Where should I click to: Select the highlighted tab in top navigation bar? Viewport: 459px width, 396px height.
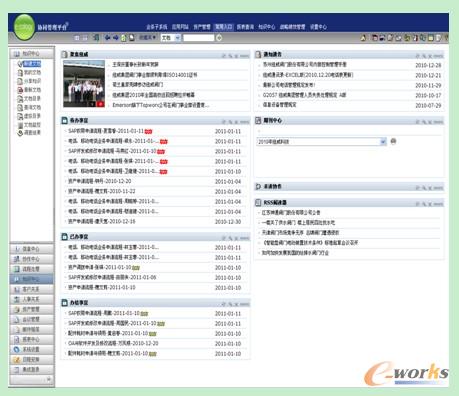pyautogui.click(x=223, y=27)
